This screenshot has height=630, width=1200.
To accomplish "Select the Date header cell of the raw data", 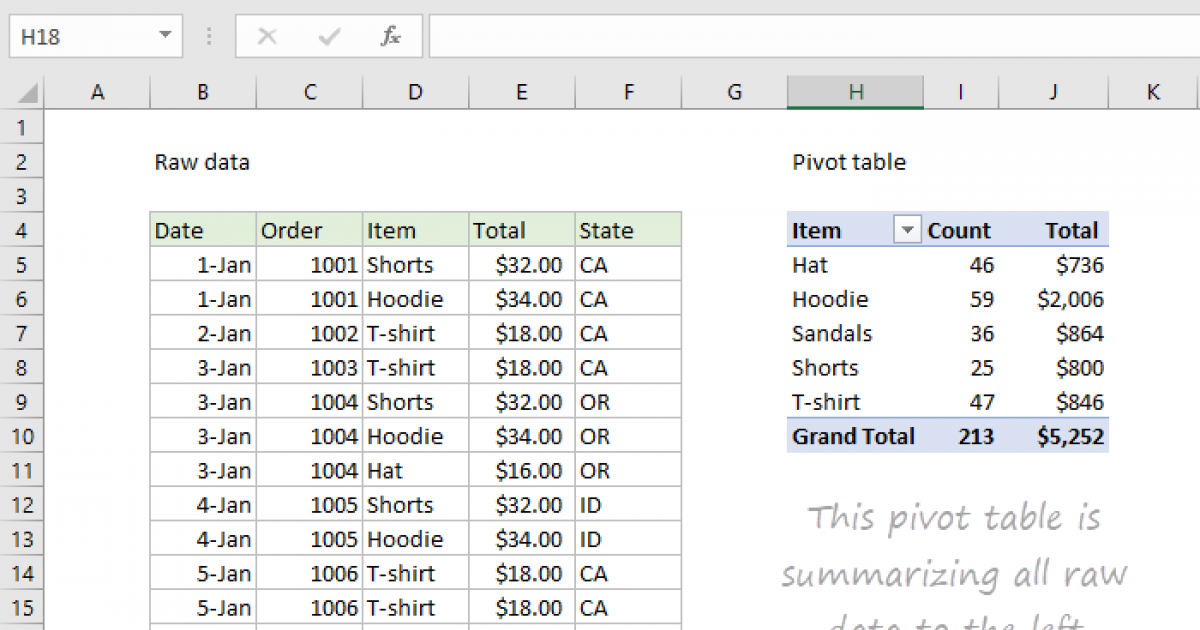I will [200, 230].
